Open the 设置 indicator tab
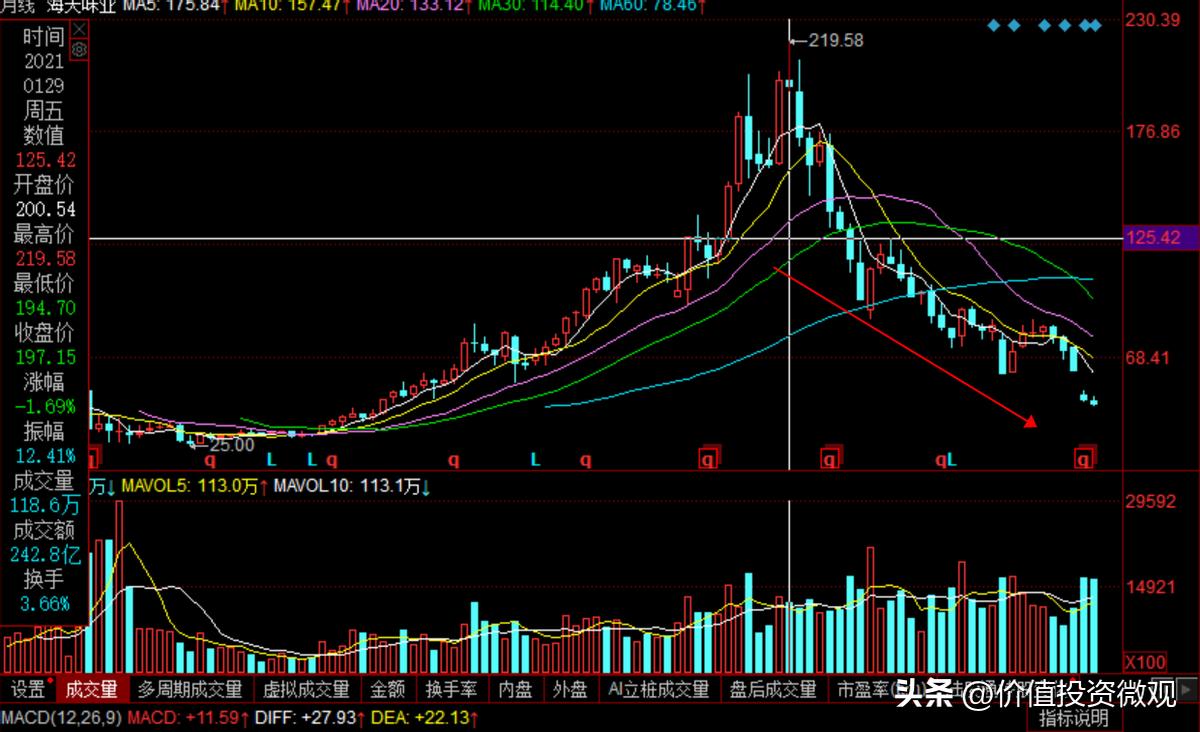Screen dimensions: 1200x732 click(x=28, y=689)
